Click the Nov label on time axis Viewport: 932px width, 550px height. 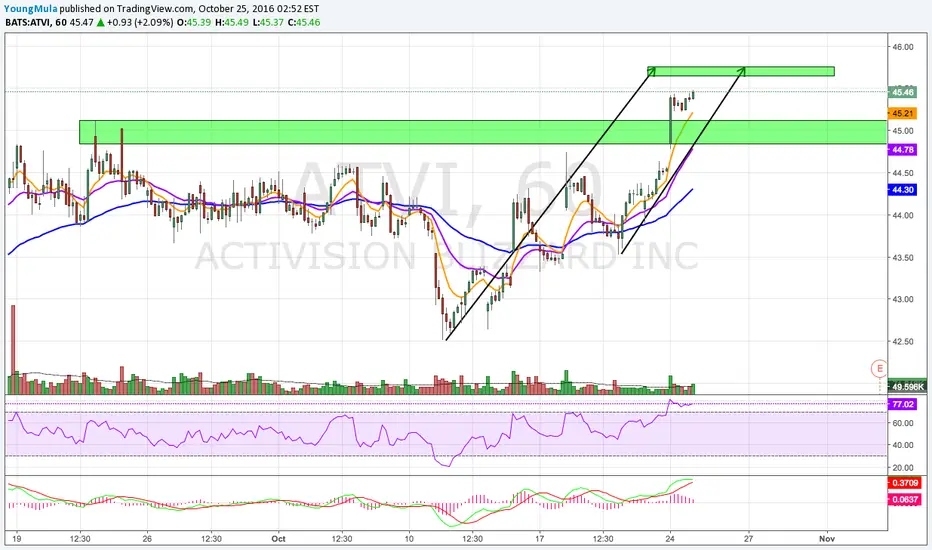(x=827, y=539)
